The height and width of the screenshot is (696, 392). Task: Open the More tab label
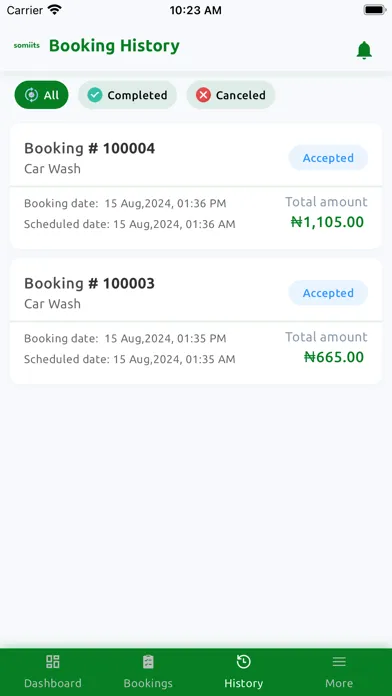(339, 683)
